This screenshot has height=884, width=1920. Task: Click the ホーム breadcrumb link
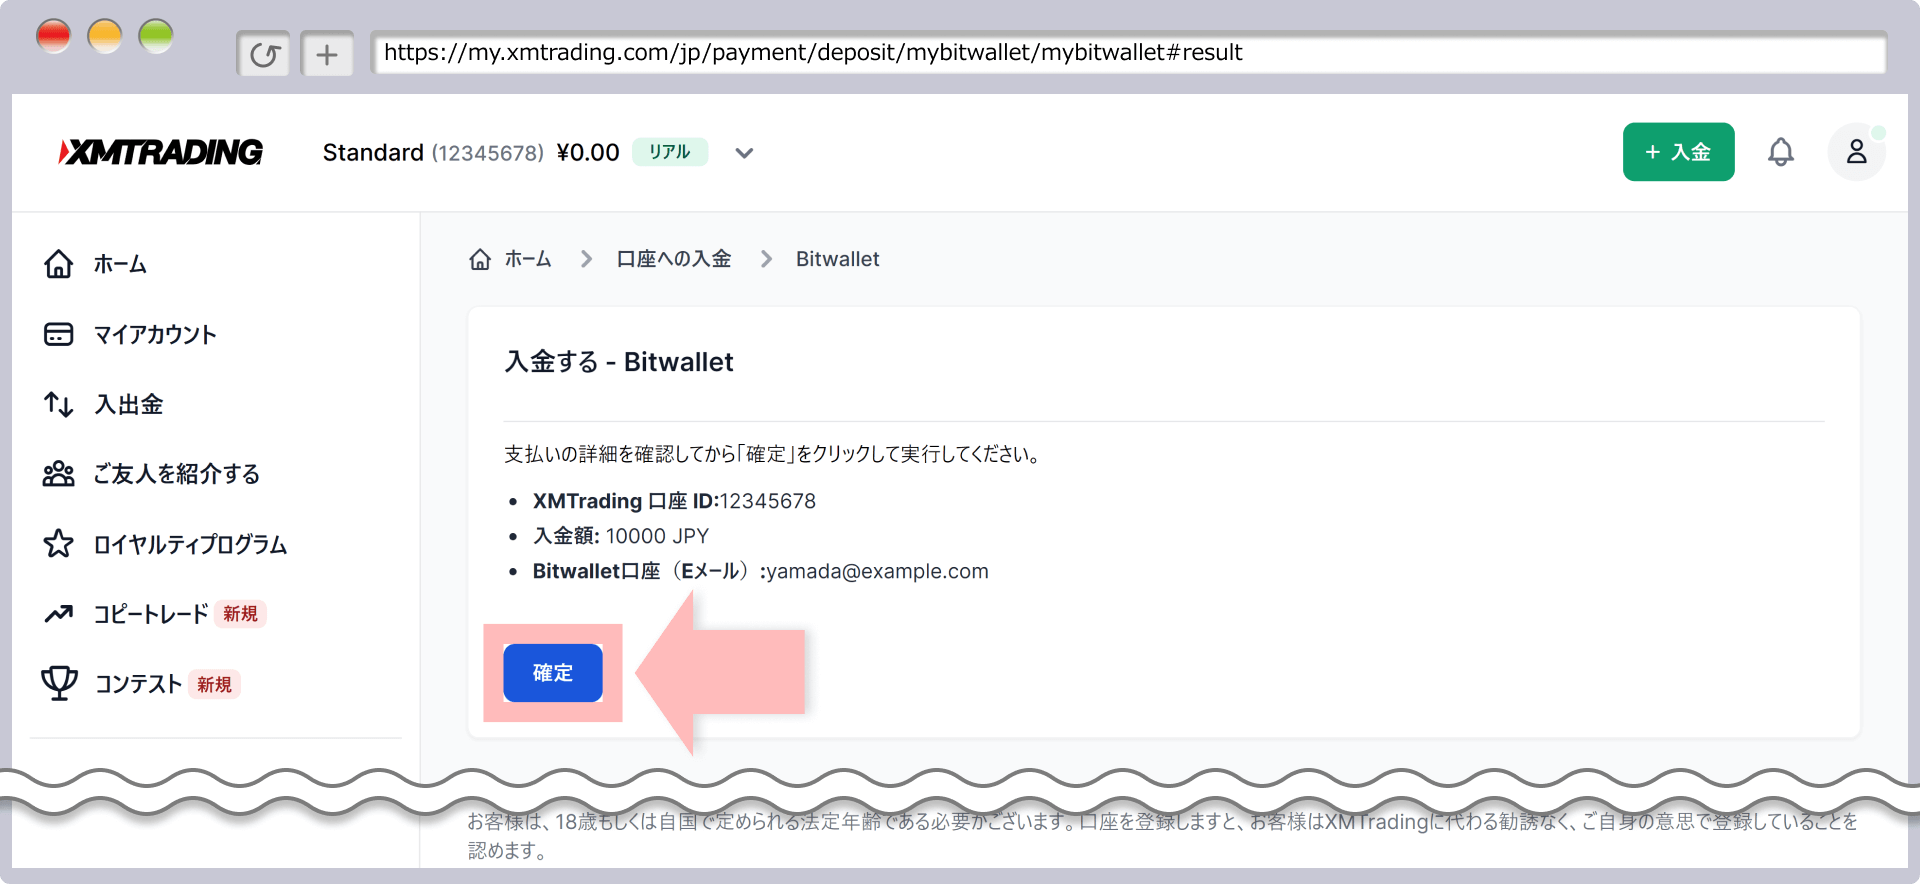528,259
